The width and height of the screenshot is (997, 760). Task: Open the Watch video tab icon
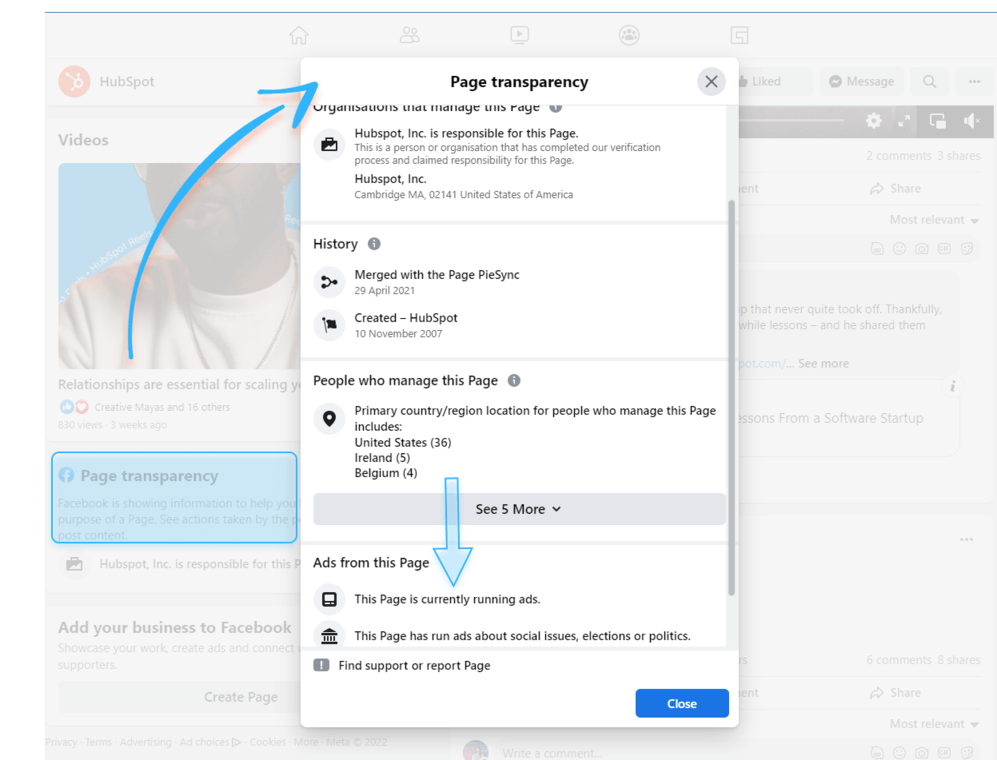tap(519, 34)
